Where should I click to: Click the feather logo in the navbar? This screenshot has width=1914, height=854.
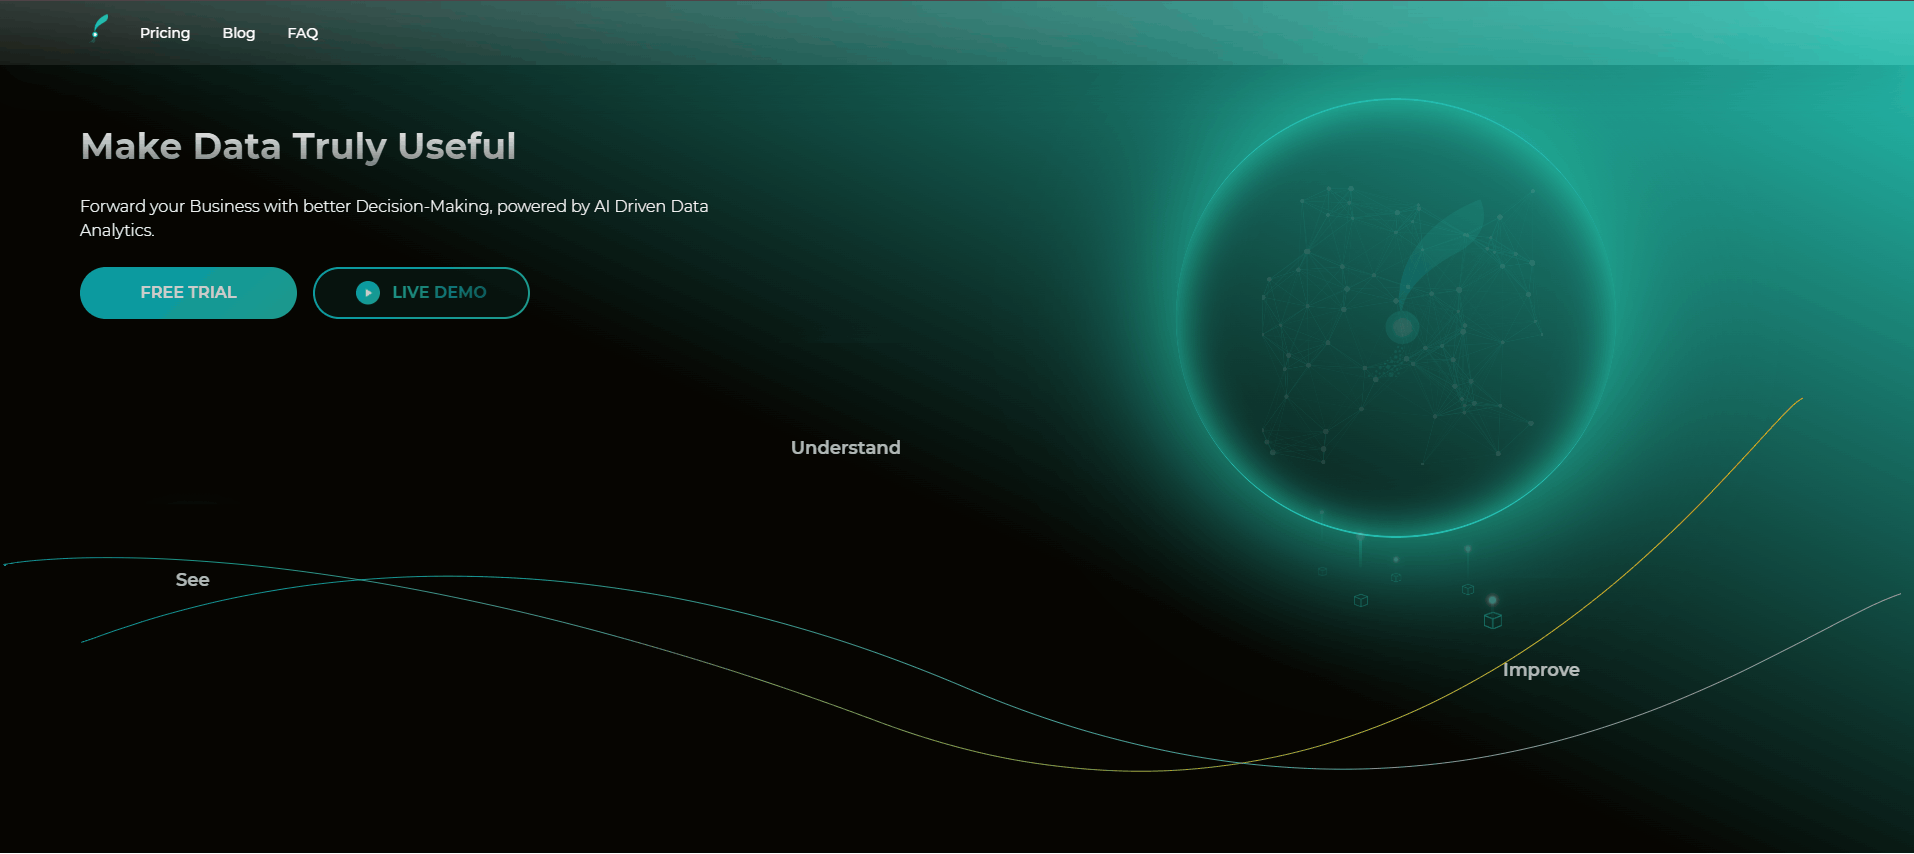(99, 28)
